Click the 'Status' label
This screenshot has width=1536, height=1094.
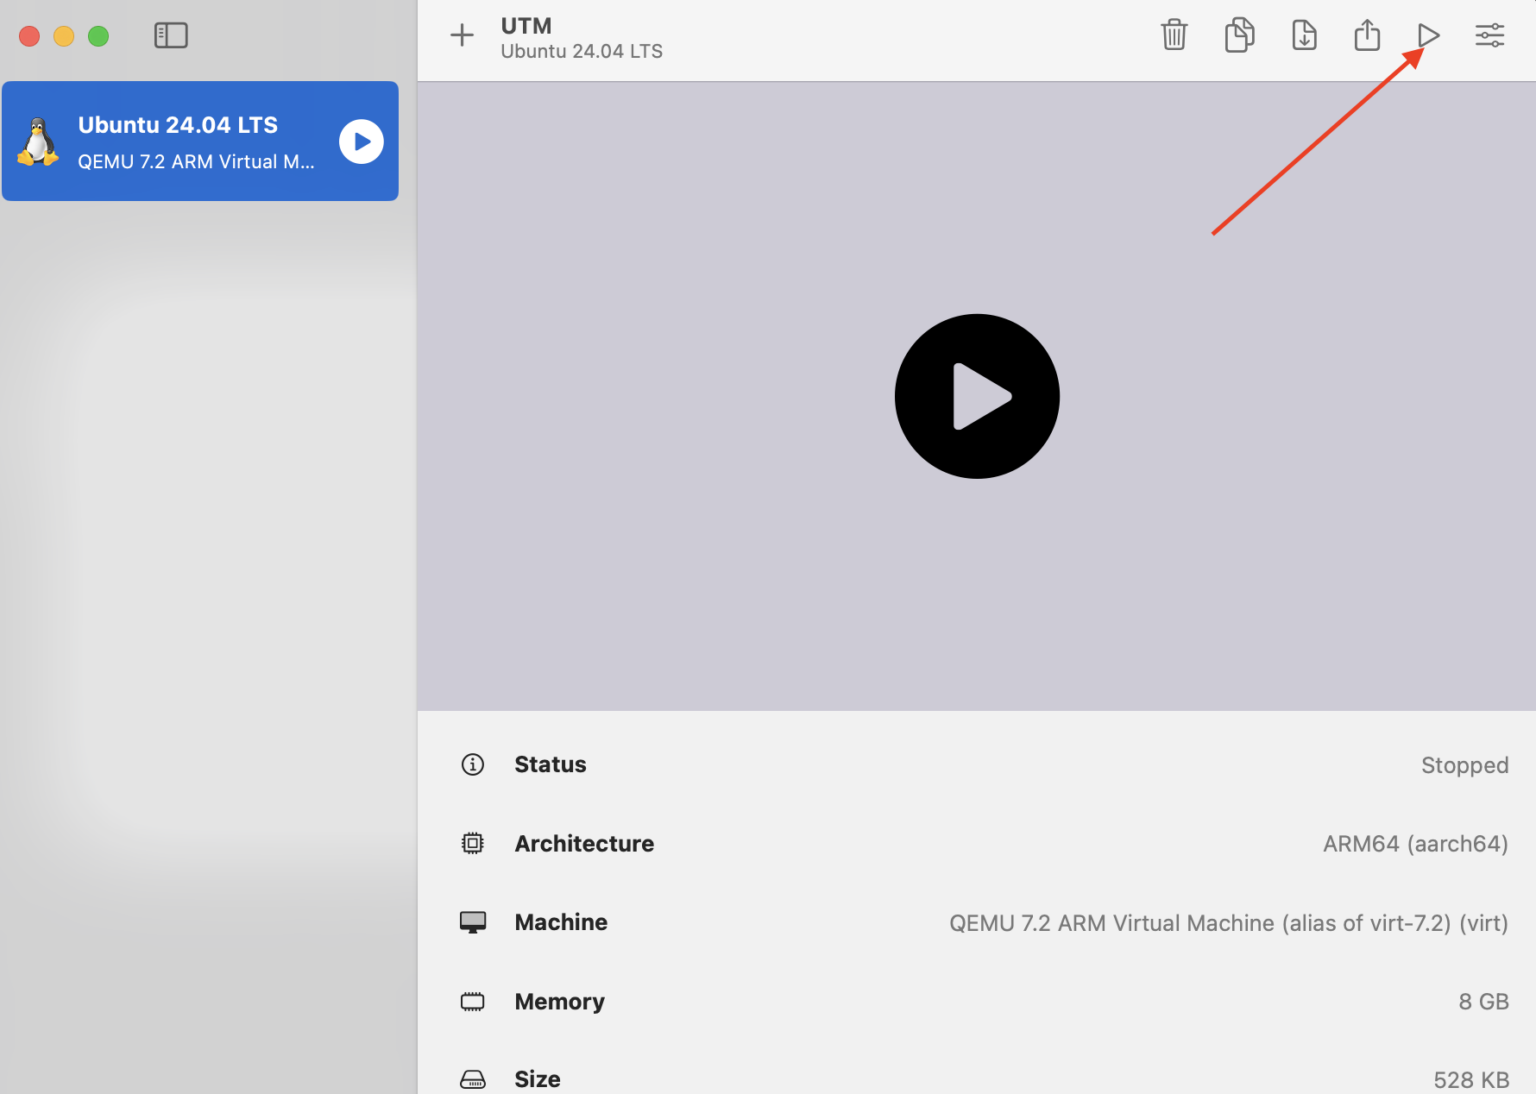pos(550,764)
